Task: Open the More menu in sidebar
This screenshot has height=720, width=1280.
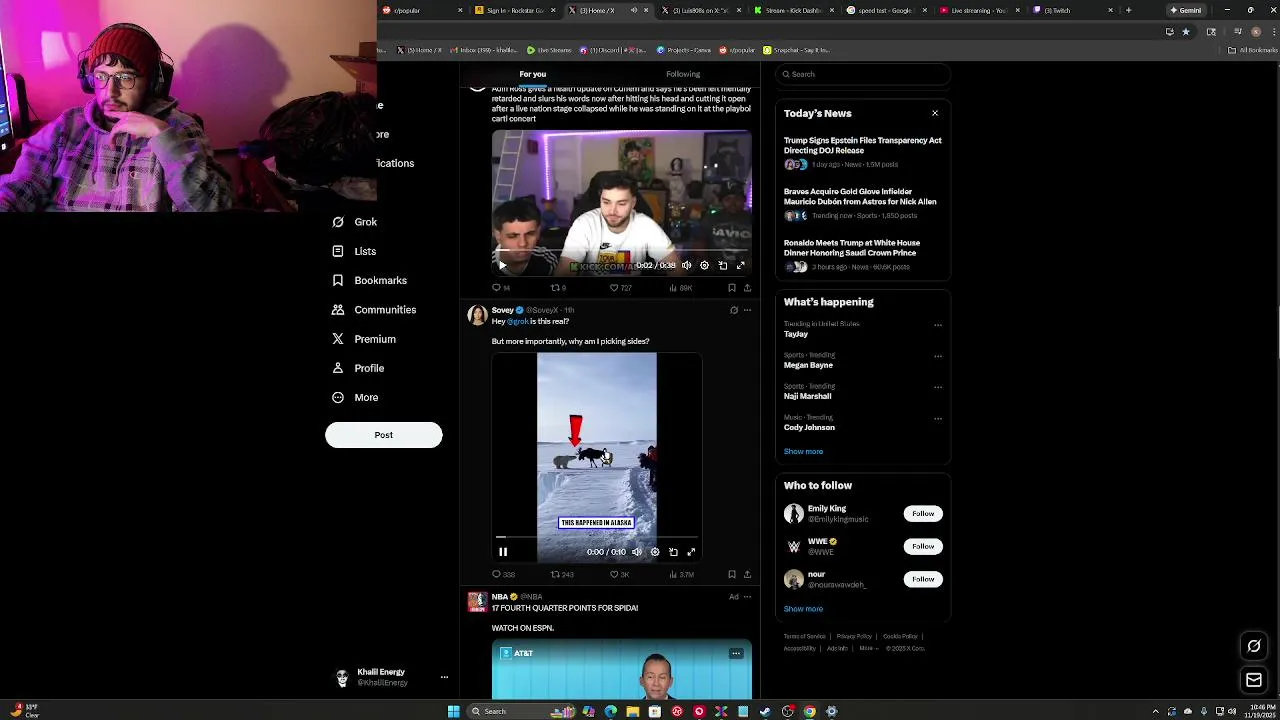Action: coord(355,397)
